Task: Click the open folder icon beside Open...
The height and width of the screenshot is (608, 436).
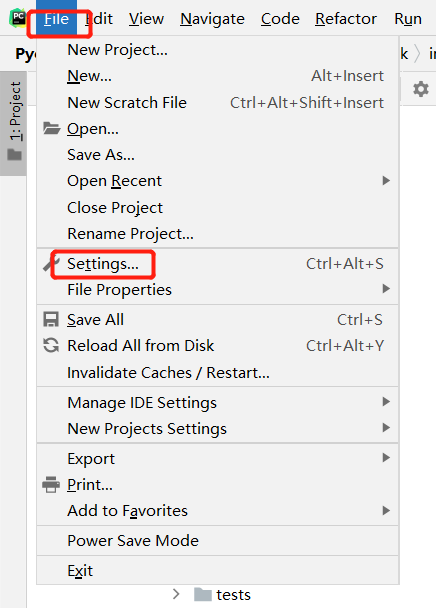Action: [51, 128]
